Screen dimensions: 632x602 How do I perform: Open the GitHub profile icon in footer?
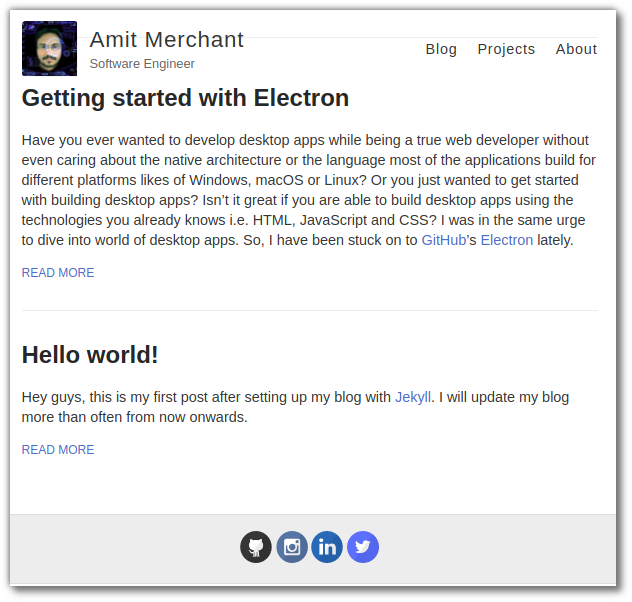256,547
